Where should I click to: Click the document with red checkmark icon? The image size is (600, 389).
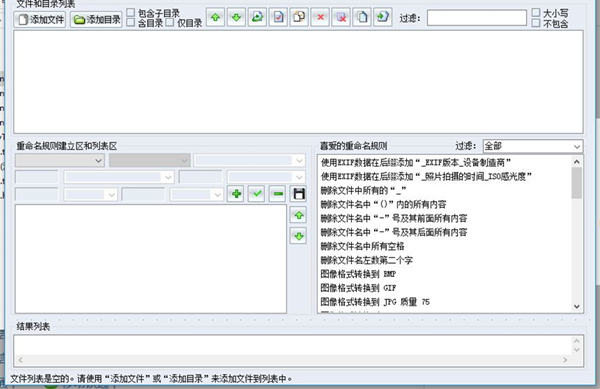click(278, 17)
